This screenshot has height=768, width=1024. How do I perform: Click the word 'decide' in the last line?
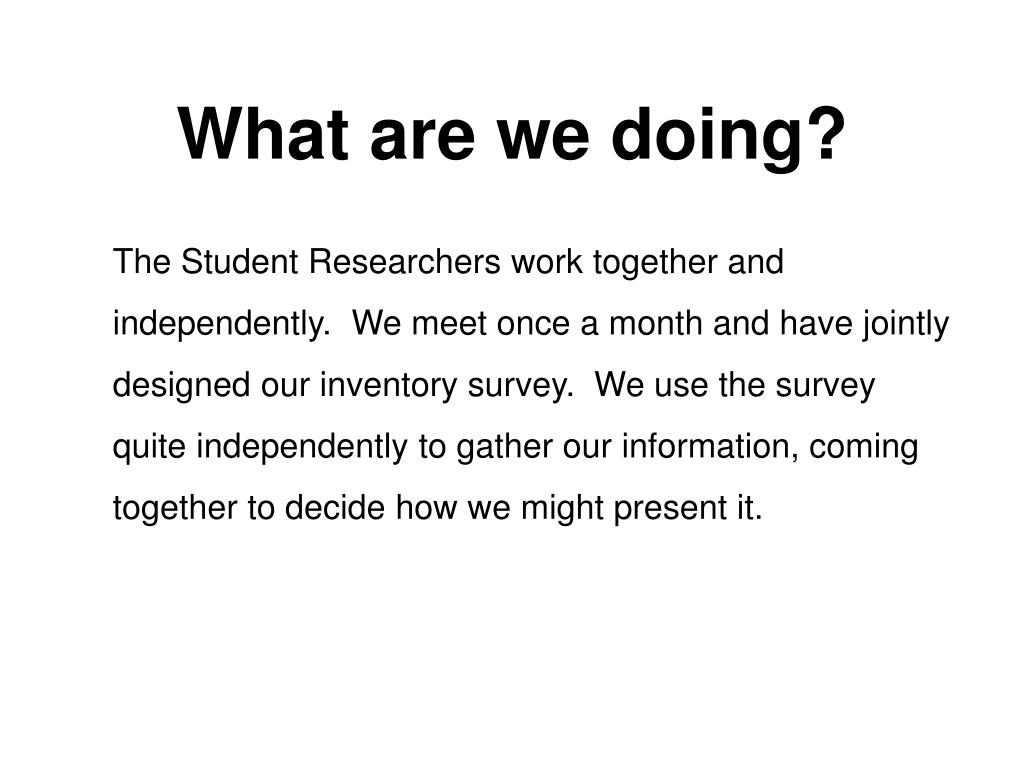pyautogui.click(x=335, y=507)
